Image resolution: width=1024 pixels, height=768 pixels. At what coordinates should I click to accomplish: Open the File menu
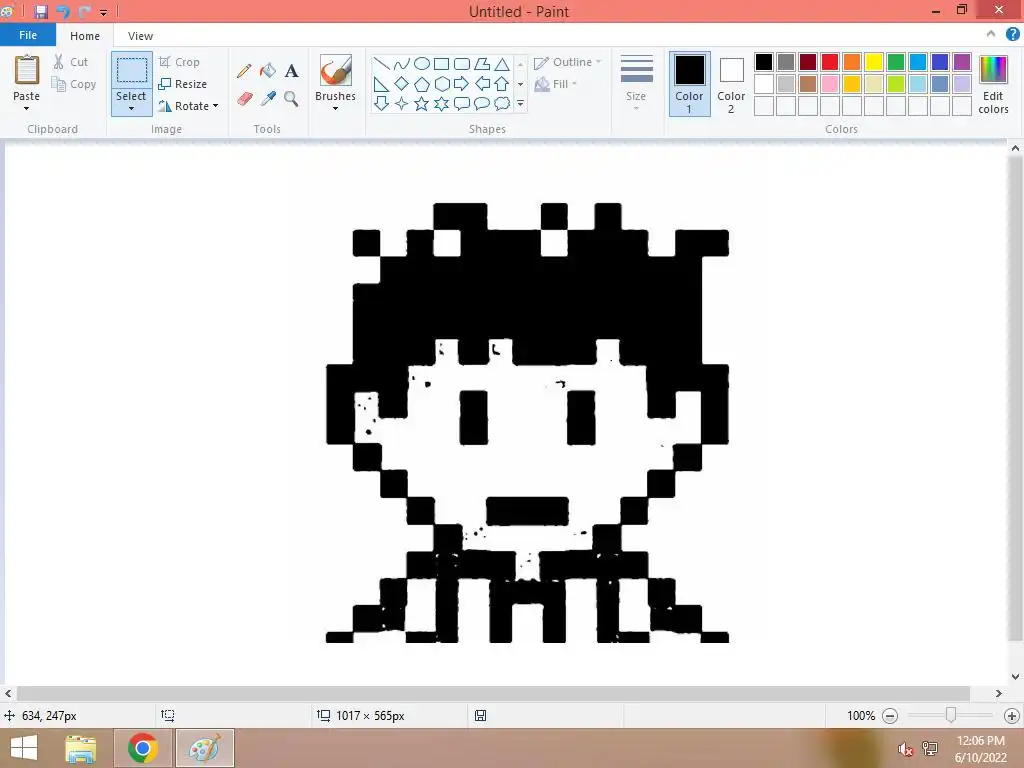coord(28,35)
